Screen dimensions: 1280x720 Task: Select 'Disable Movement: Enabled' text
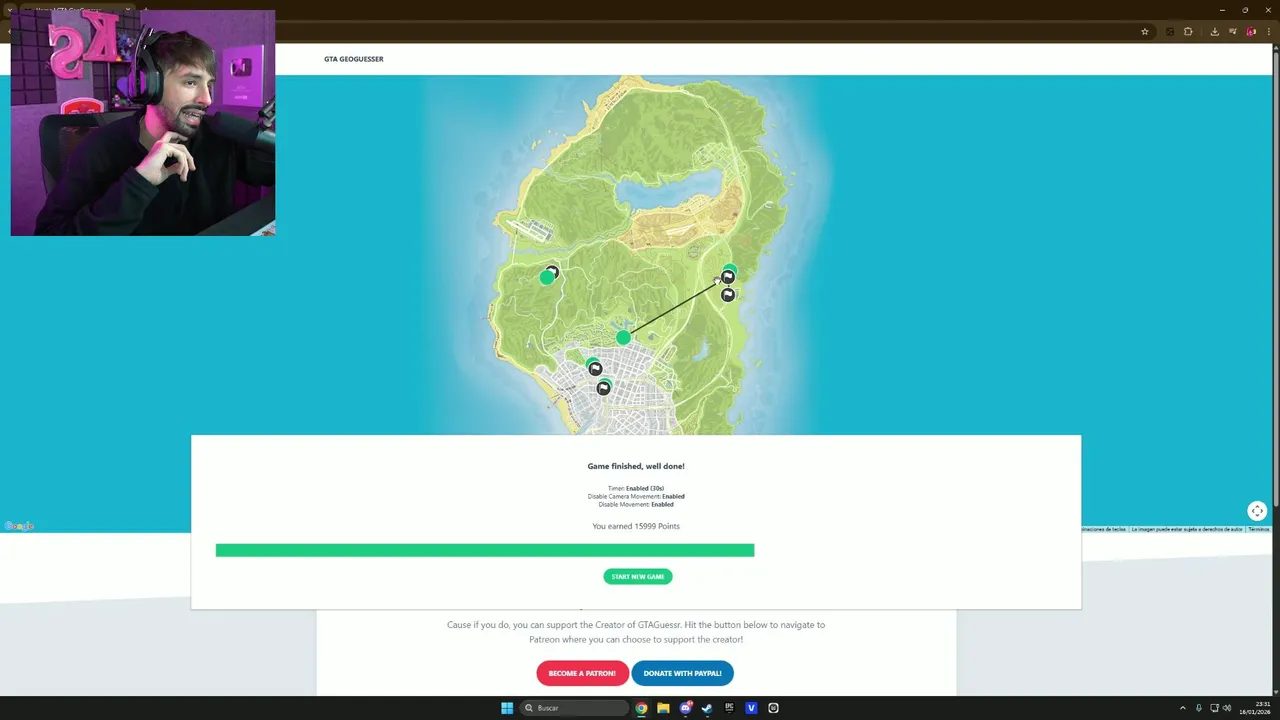click(x=636, y=504)
